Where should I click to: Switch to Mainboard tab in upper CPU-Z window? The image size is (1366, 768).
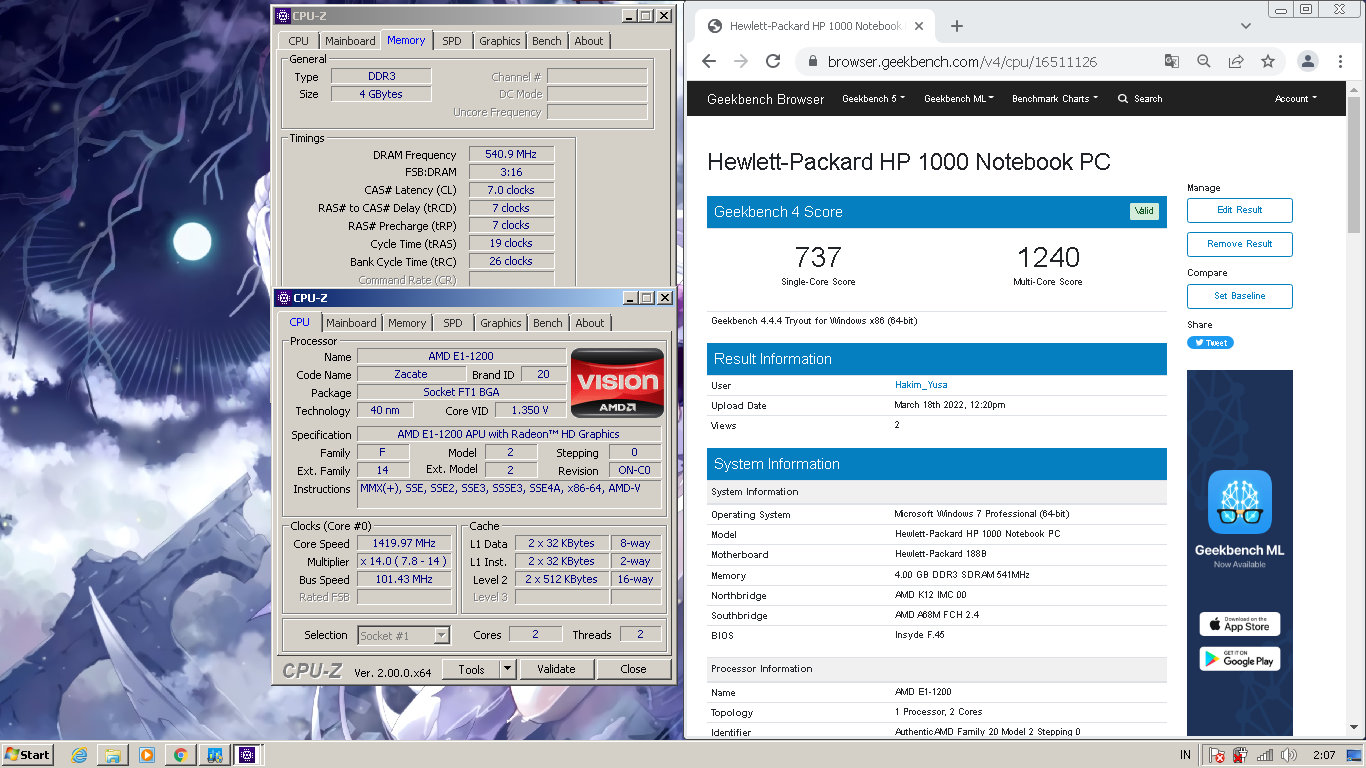click(350, 41)
